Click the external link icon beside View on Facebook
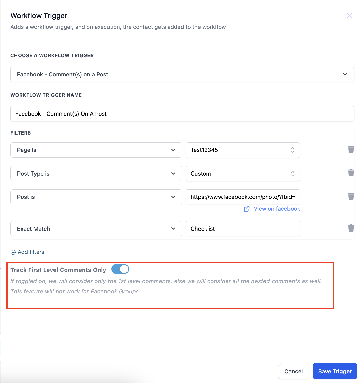This screenshot has width=363, height=383. point(247,209)
